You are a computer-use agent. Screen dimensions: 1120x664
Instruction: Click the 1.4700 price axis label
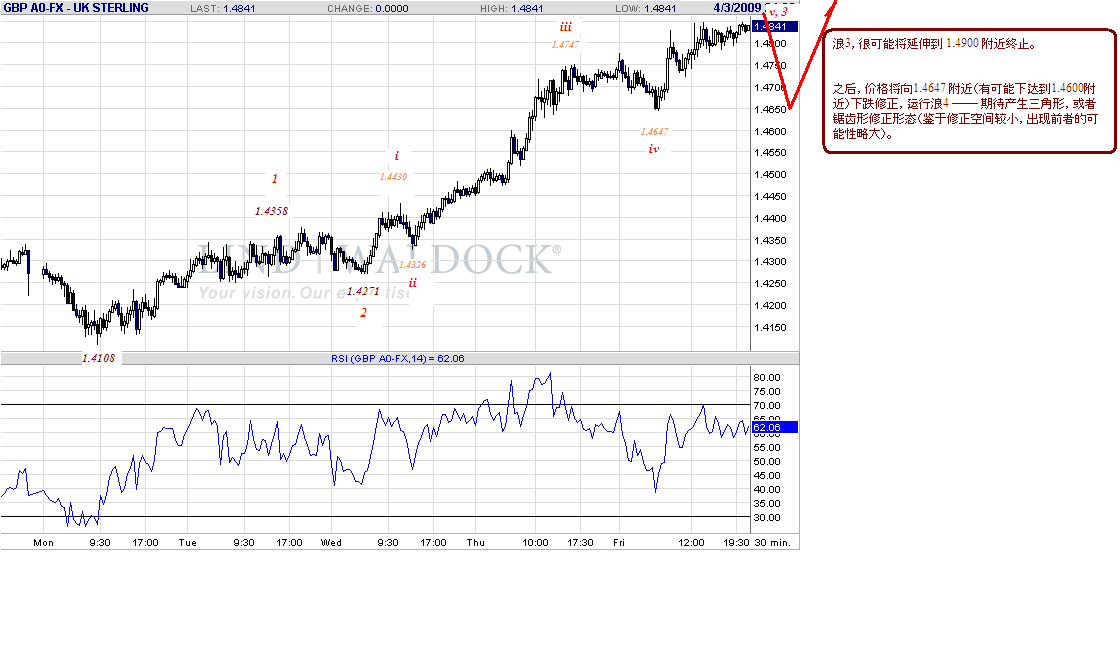tap(770, 88)
